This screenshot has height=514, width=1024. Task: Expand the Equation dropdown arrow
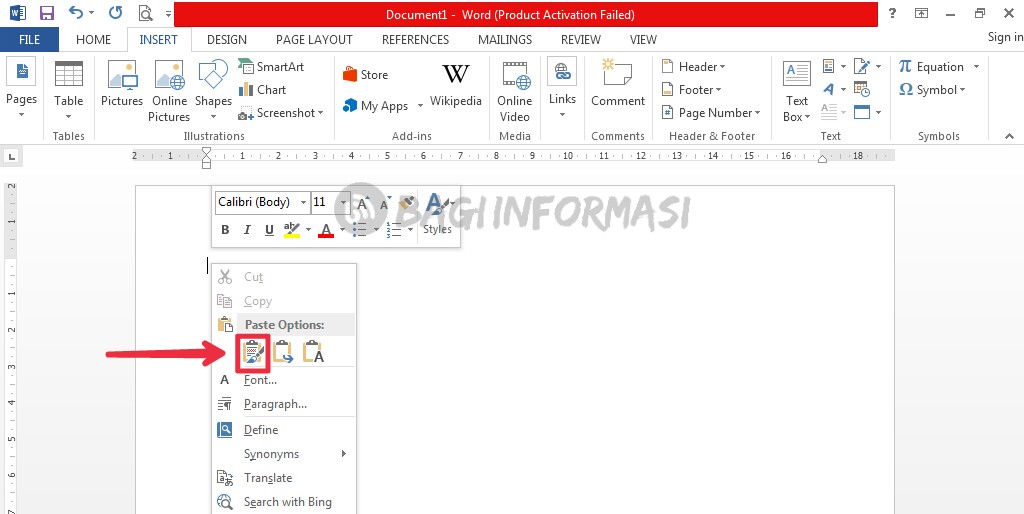[x=976, y=67]
